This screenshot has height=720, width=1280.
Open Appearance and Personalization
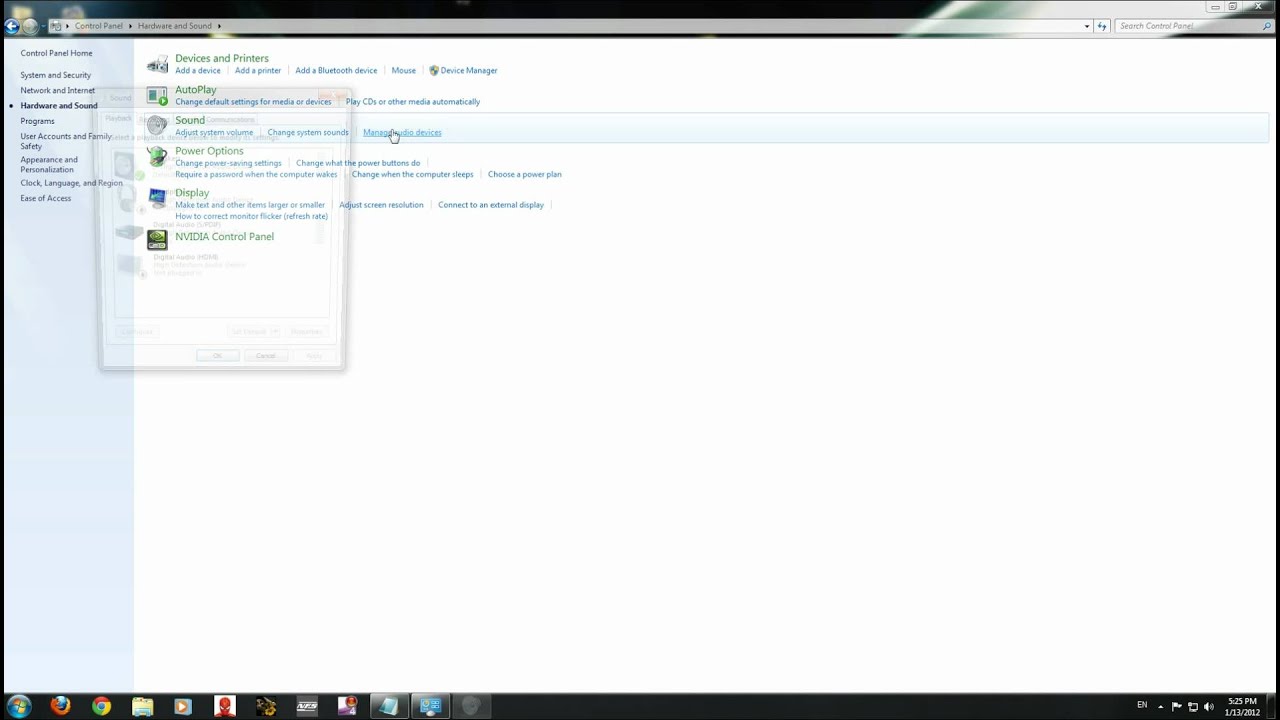[x=48, y=164]
